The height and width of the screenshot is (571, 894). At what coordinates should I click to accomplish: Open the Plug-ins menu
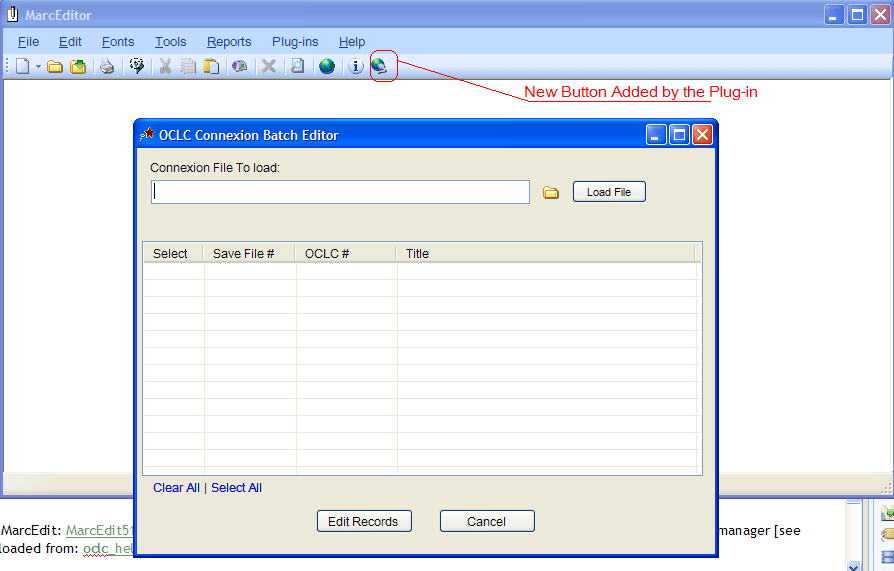[295, 42]
